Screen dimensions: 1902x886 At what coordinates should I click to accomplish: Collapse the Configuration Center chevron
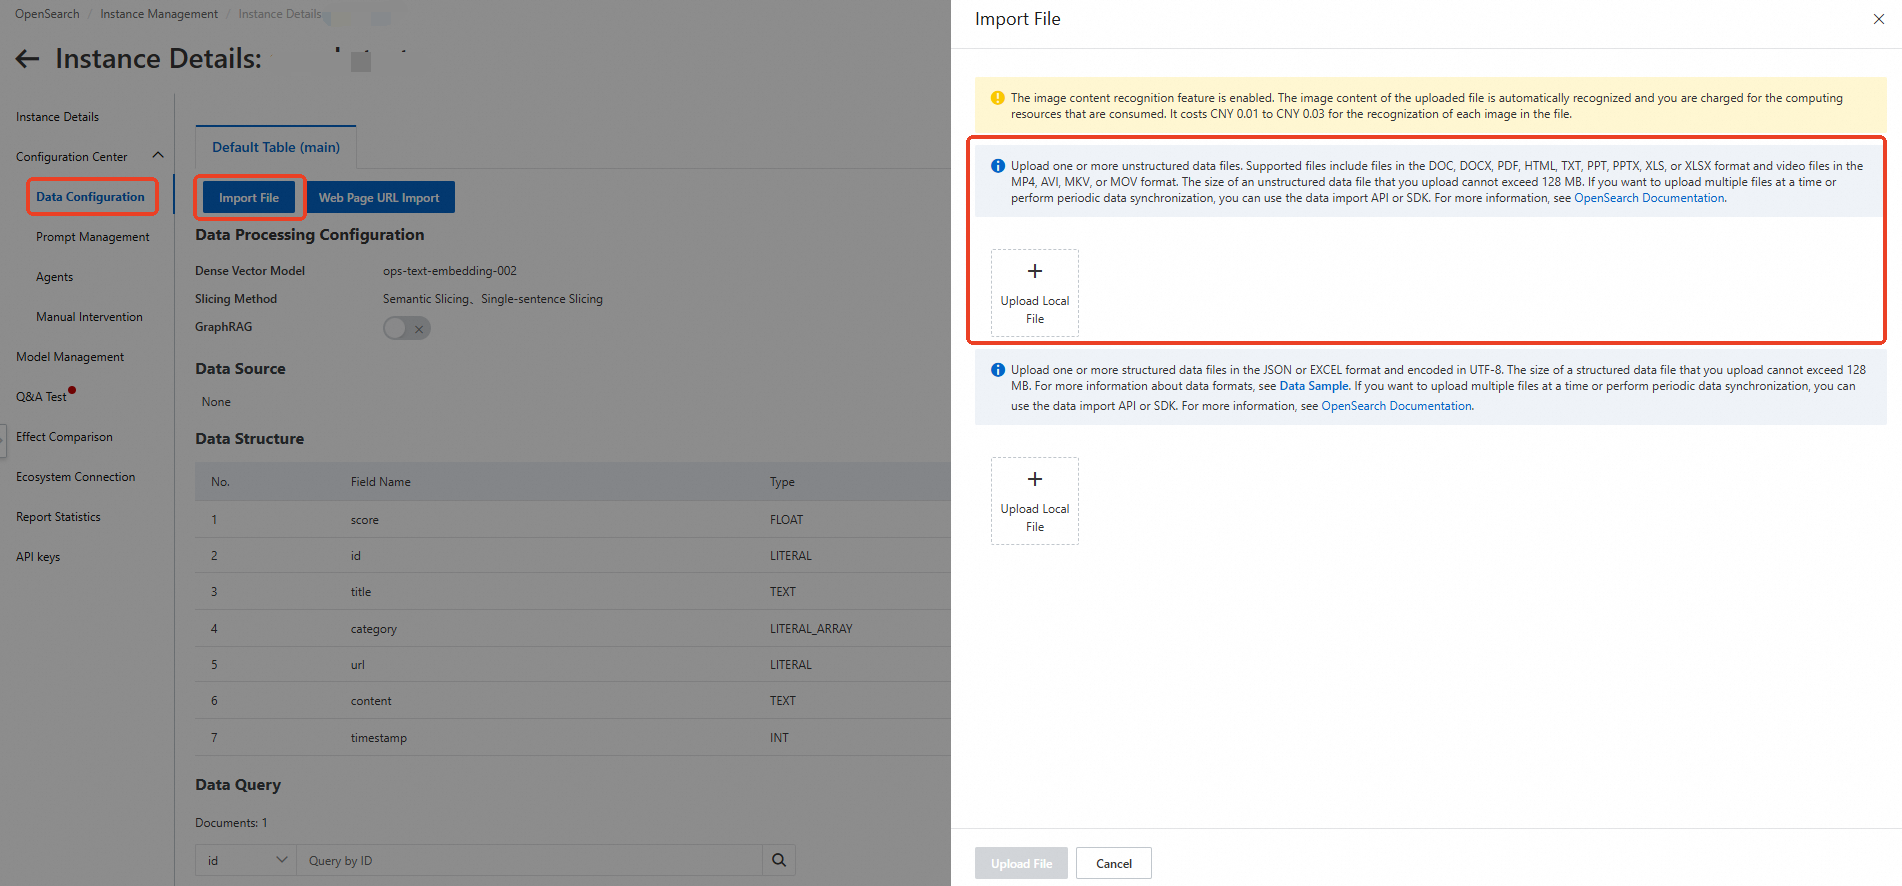click(158, 156)
